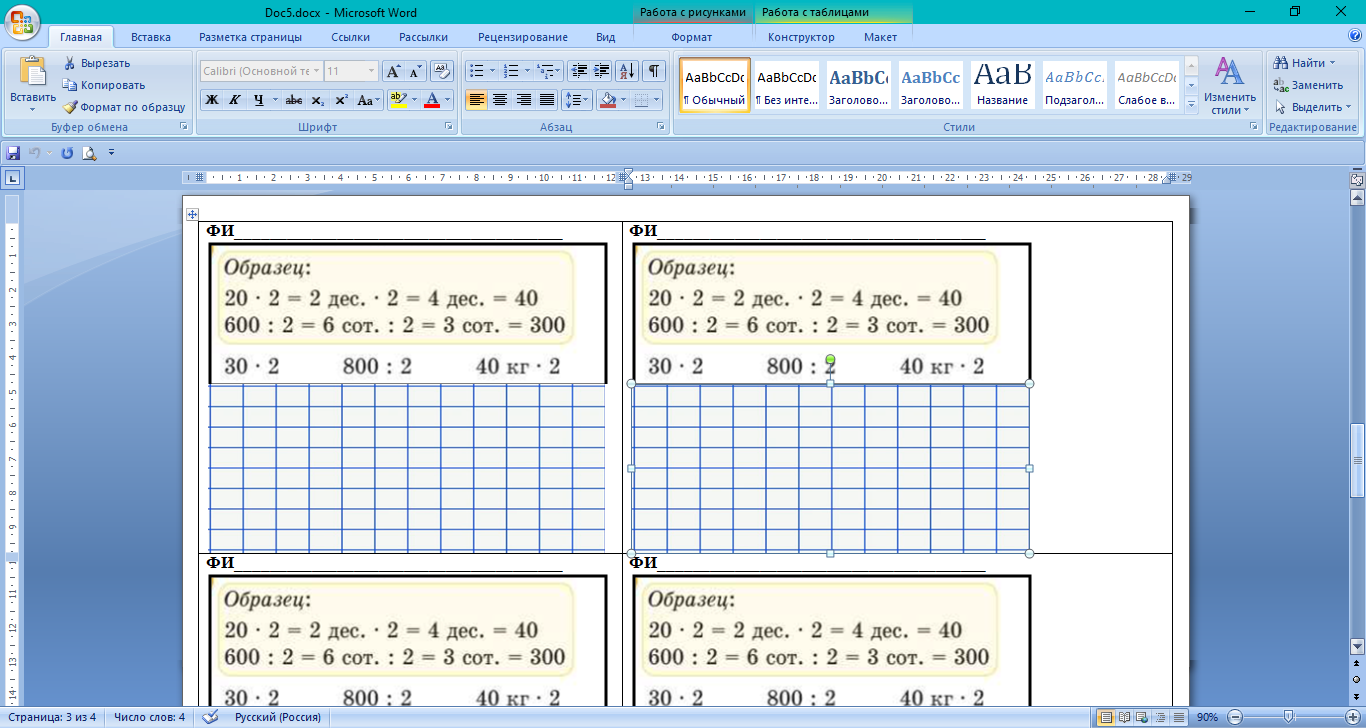Apply the Название style
This screenshot has width=1366, height=728.
point(1003,85)
